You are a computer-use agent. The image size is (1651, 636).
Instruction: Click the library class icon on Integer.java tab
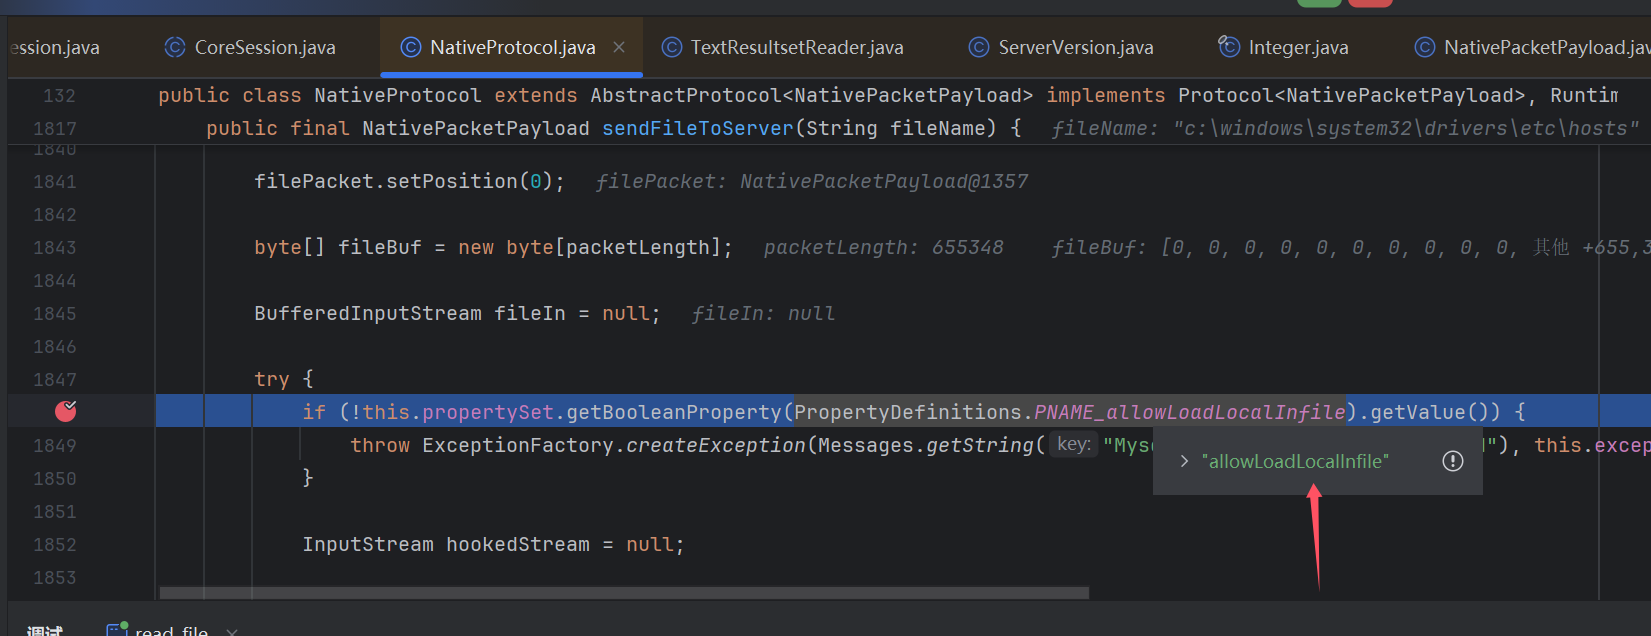pyautogui.click(x=1229, y=46)
